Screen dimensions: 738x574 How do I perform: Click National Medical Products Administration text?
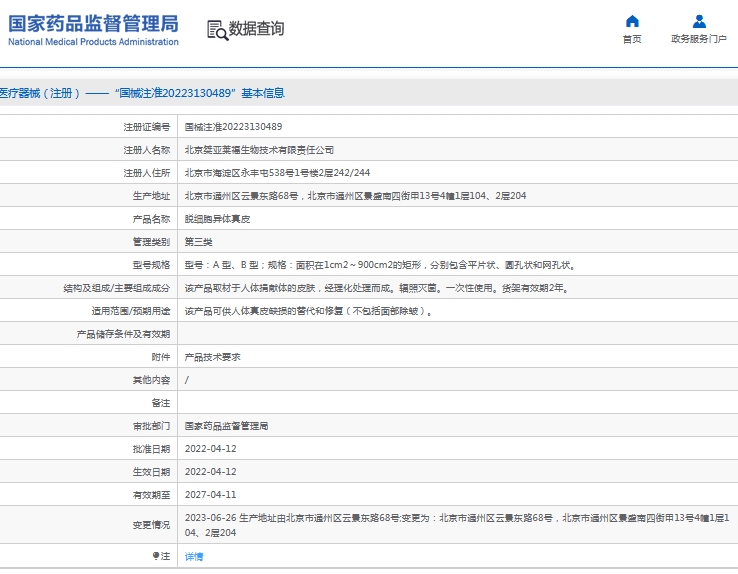(x=93, y=42)
